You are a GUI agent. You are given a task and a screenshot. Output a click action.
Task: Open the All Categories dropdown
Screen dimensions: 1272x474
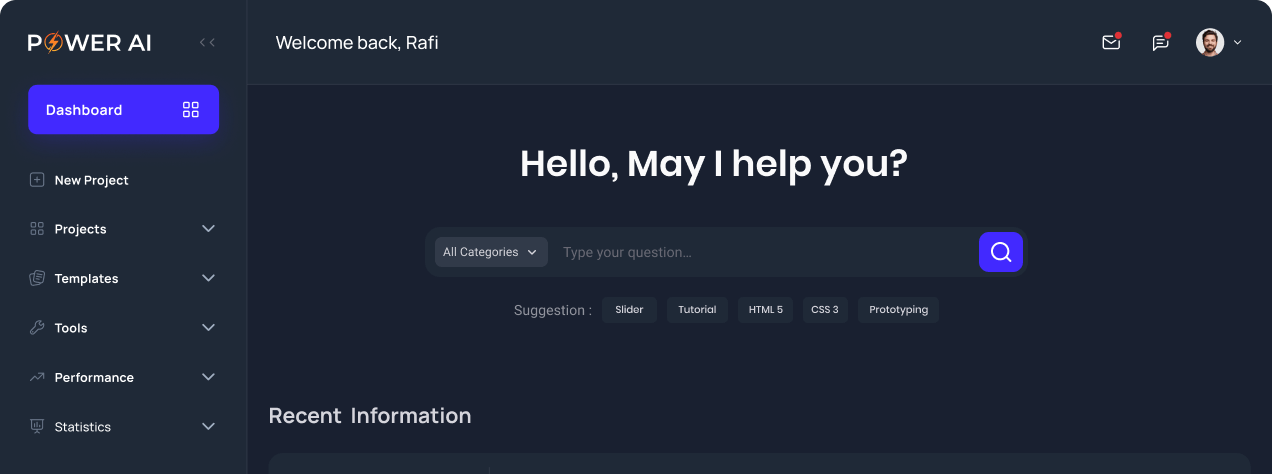pyautogui.click(x=490, y=252)
